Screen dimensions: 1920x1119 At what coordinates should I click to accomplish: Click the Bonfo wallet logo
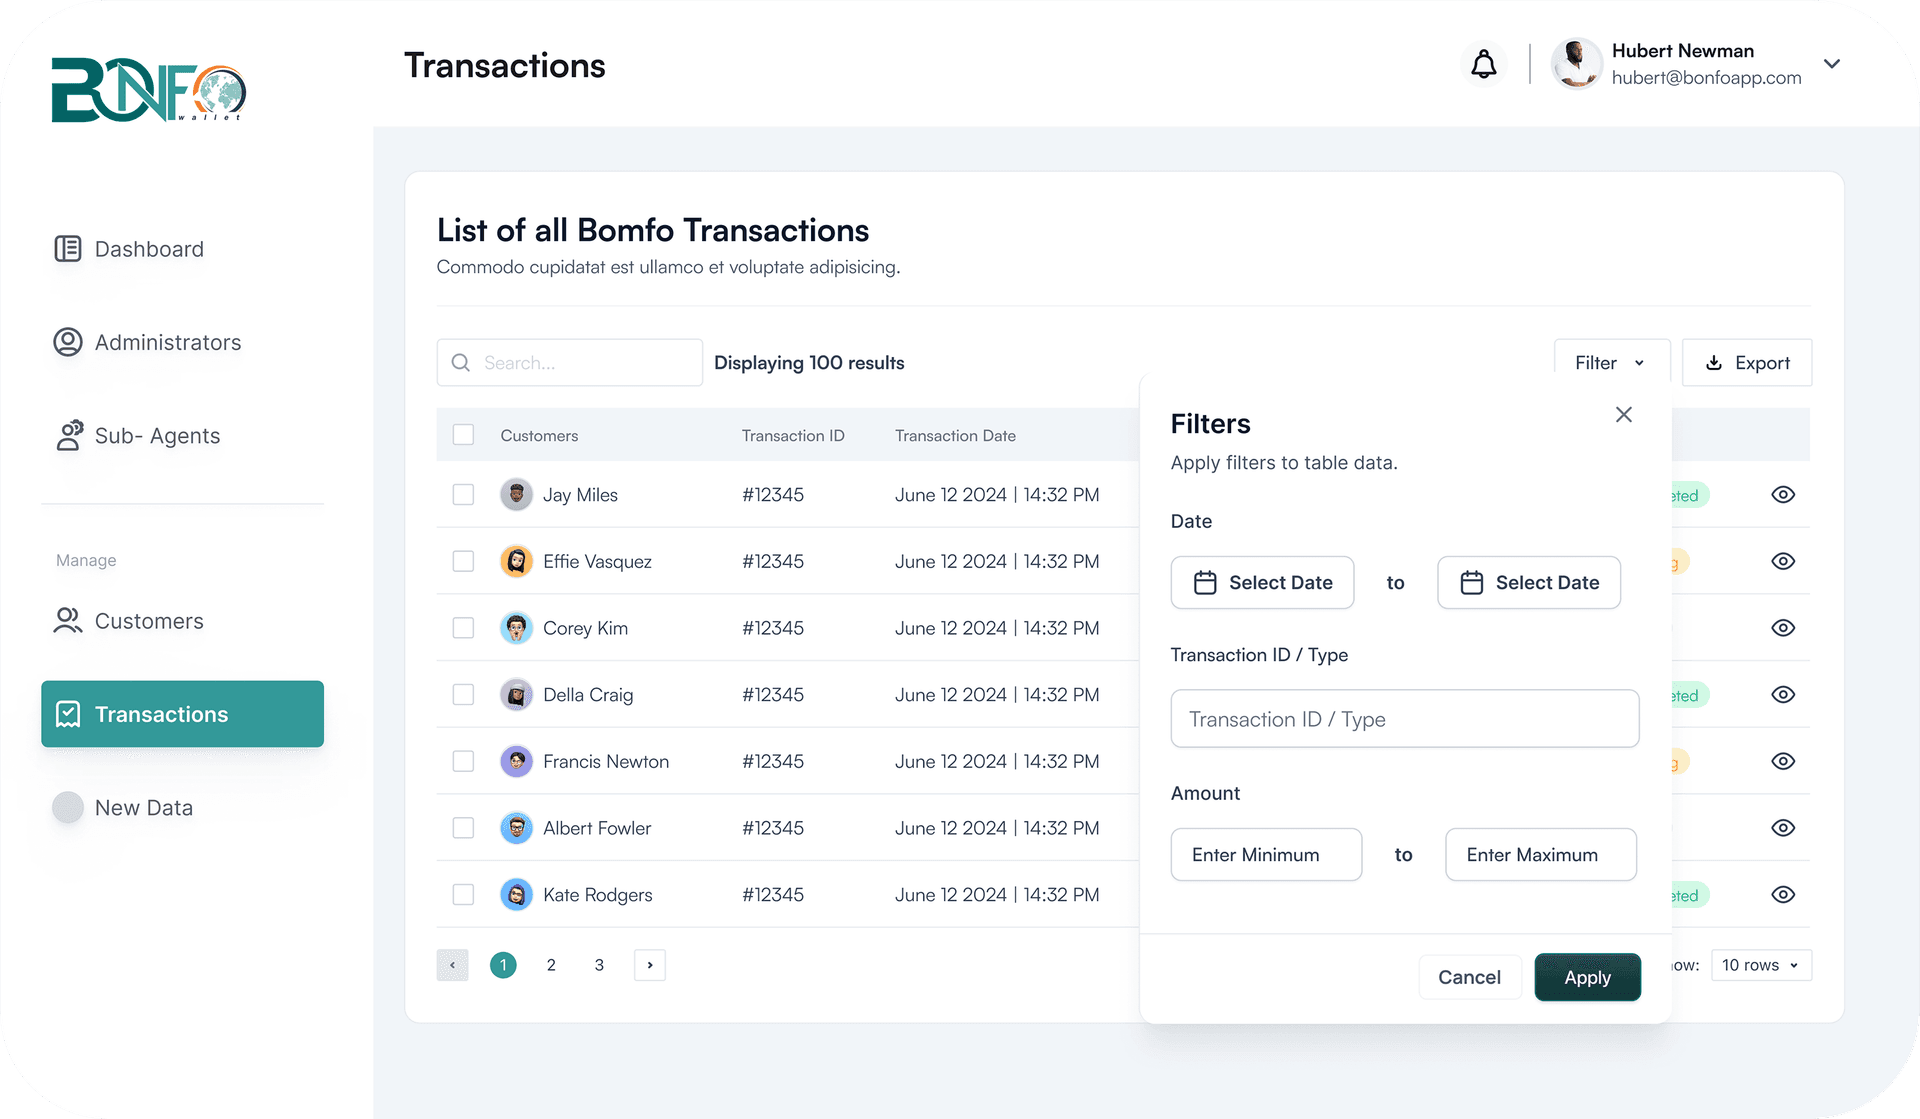(149, 90)
